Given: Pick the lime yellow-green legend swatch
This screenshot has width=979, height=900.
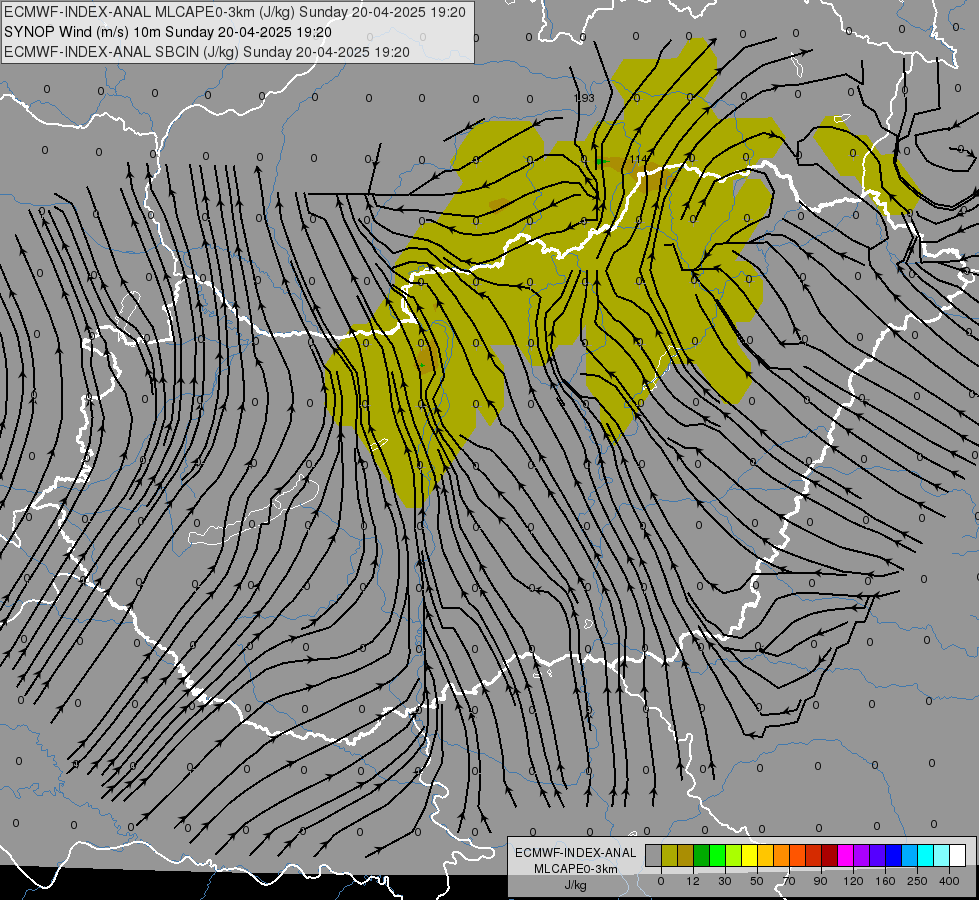Looking at the screenshot, I should [734, 855].
